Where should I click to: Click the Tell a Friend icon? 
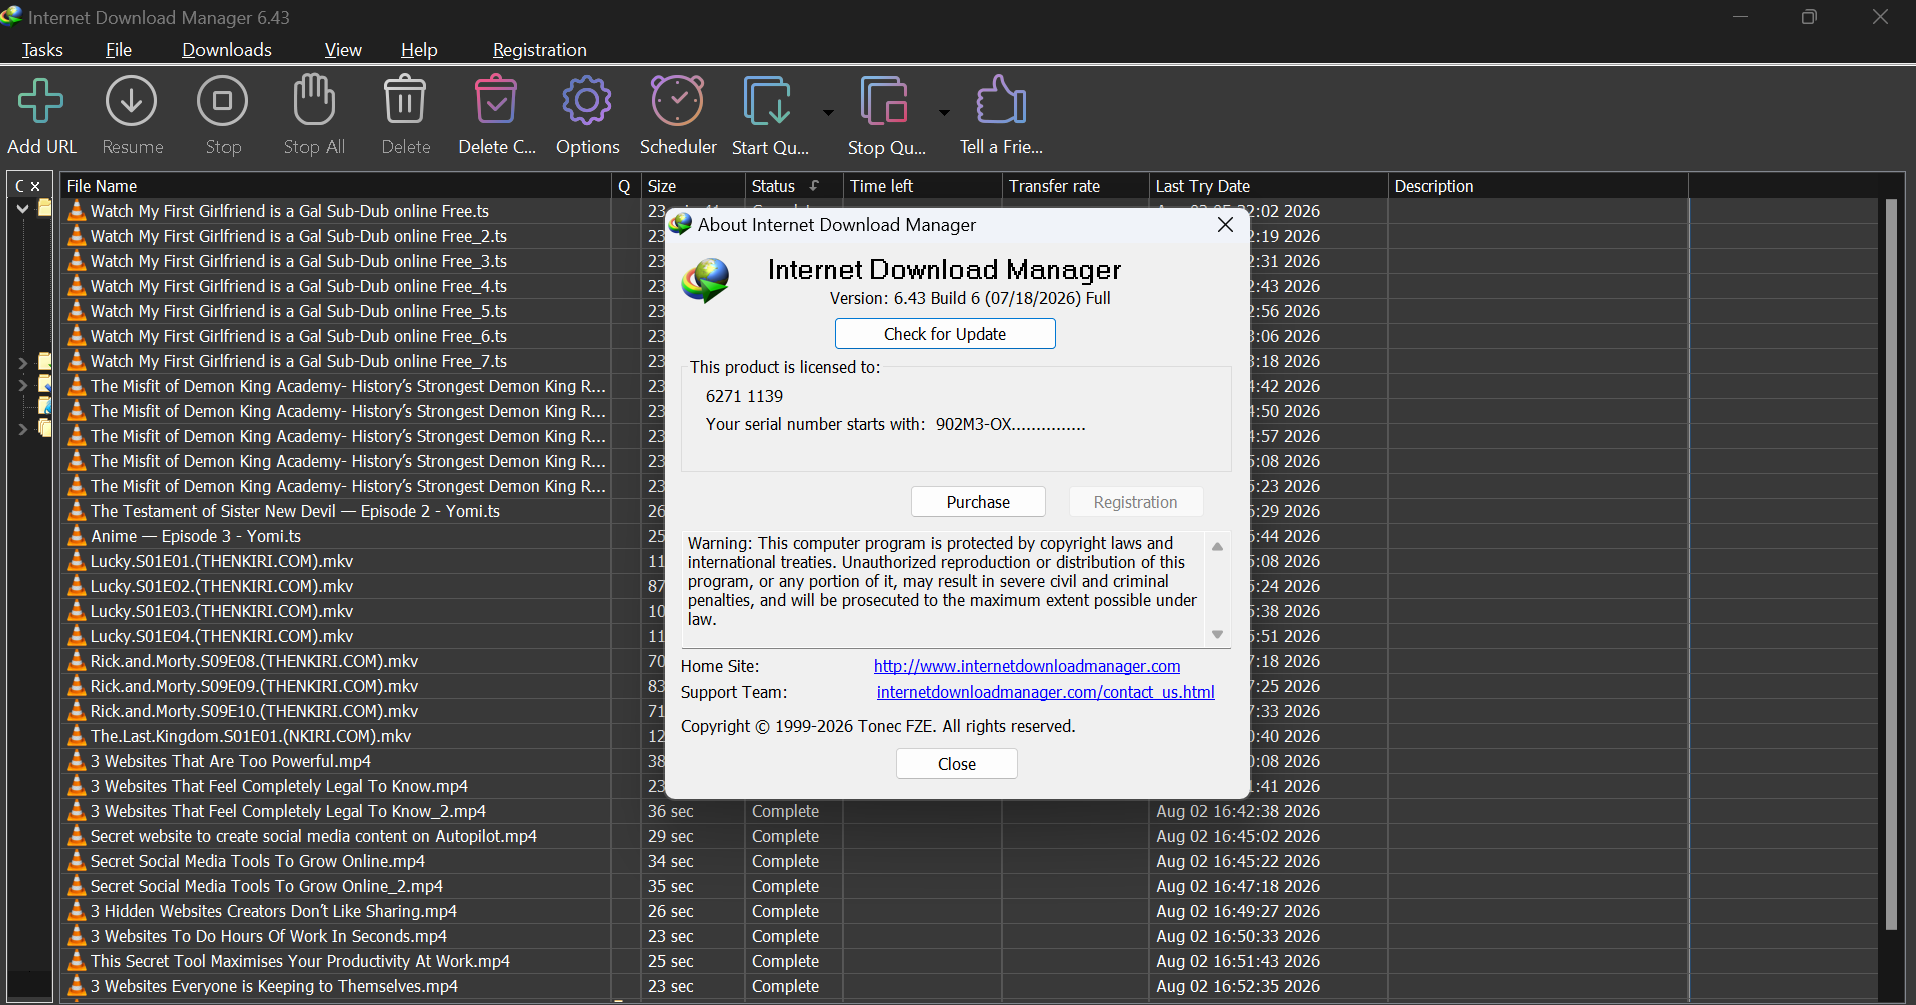click(x=1001, y=100)
